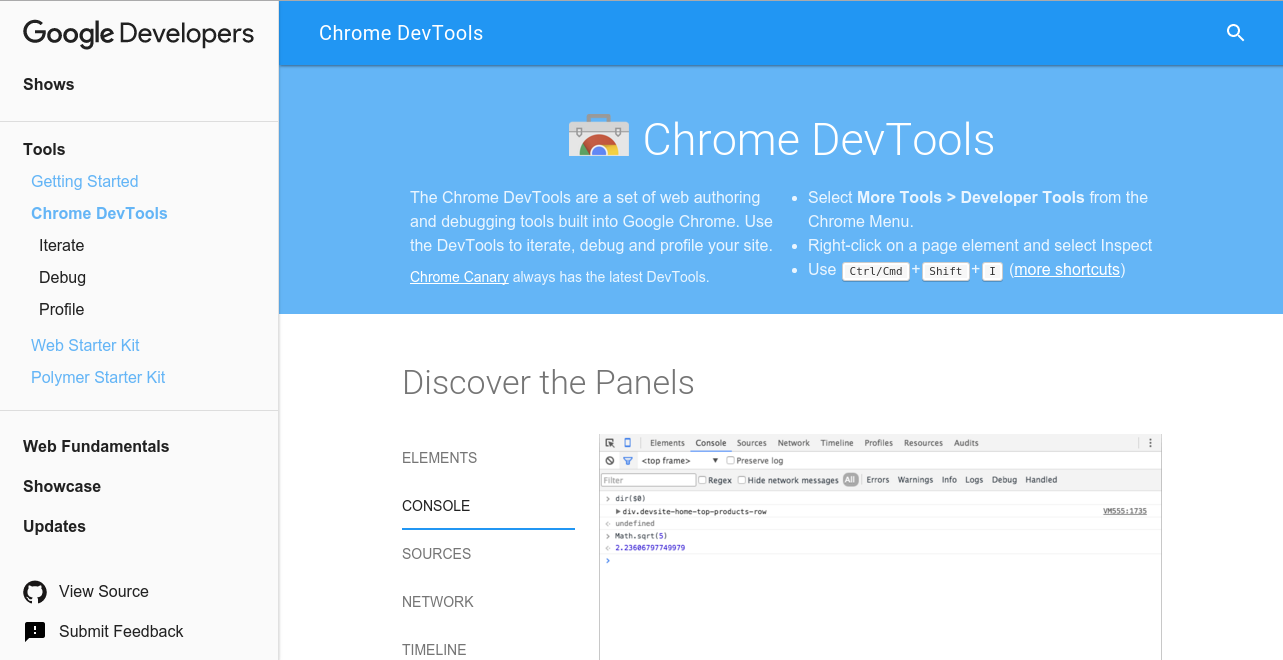Click the Submit Feedback link

tap(121, 632)
